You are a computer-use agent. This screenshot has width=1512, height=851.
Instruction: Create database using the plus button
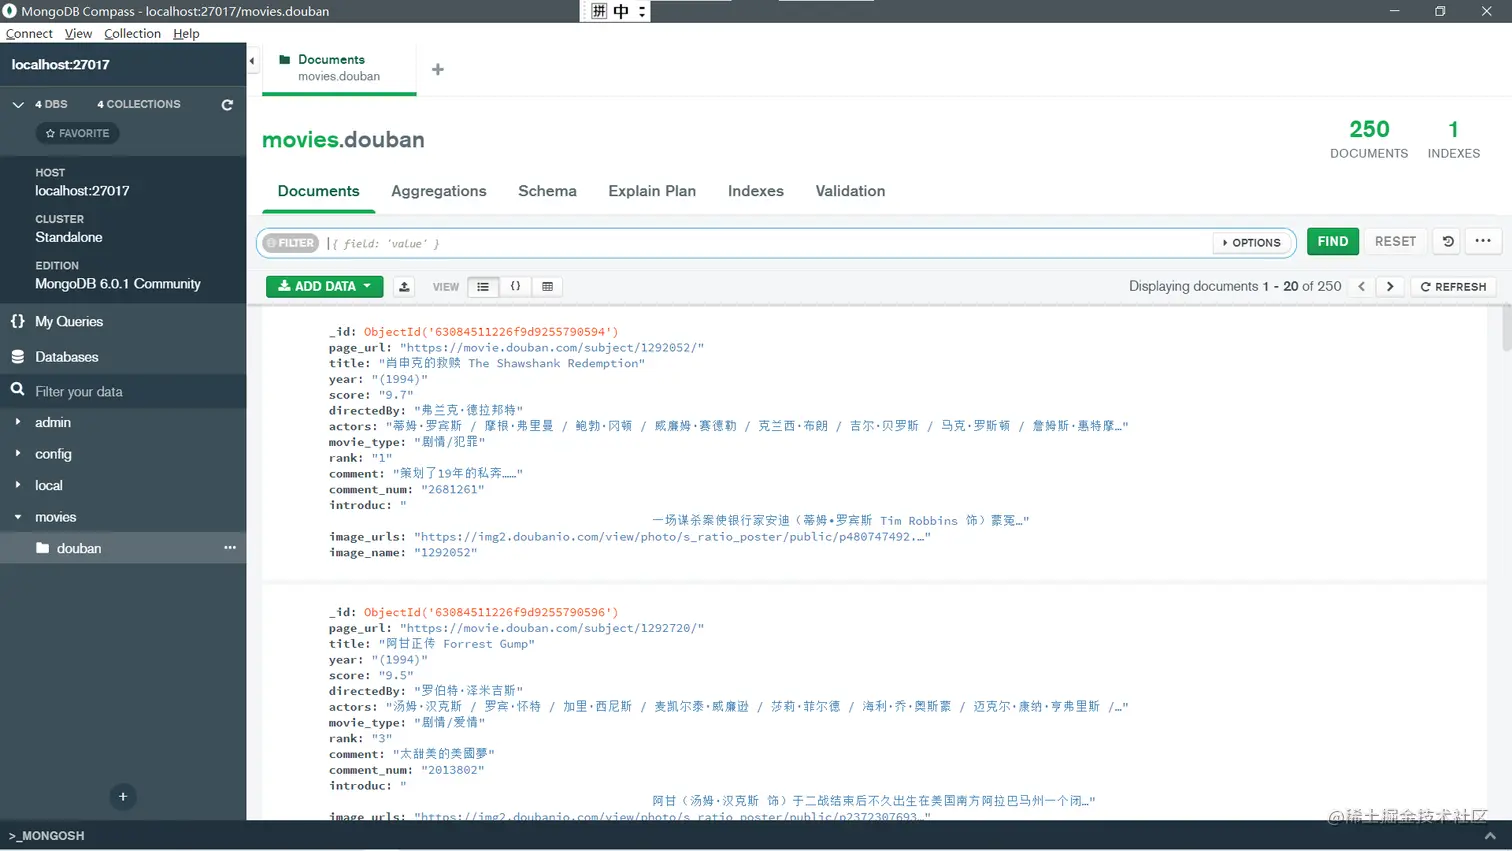click(x=123, y=797)
